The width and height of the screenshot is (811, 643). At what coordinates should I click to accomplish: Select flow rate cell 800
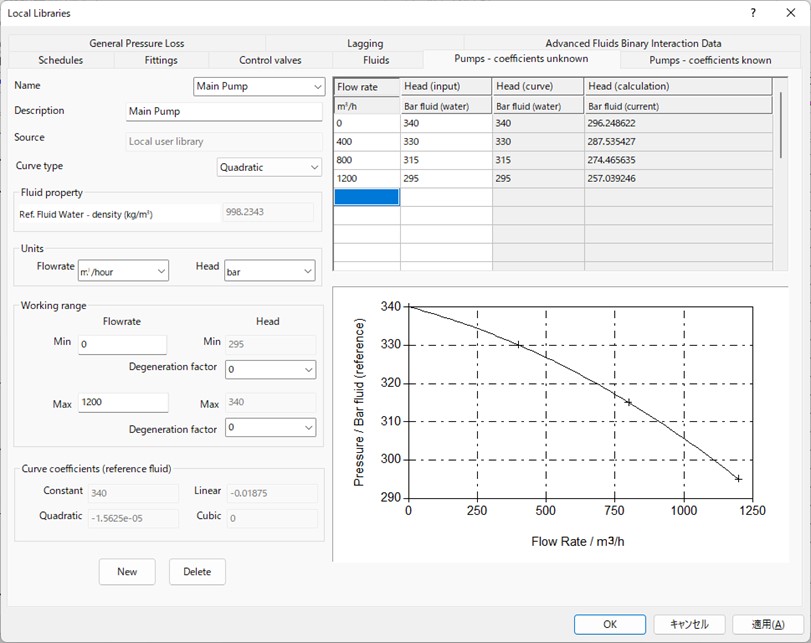367,160
